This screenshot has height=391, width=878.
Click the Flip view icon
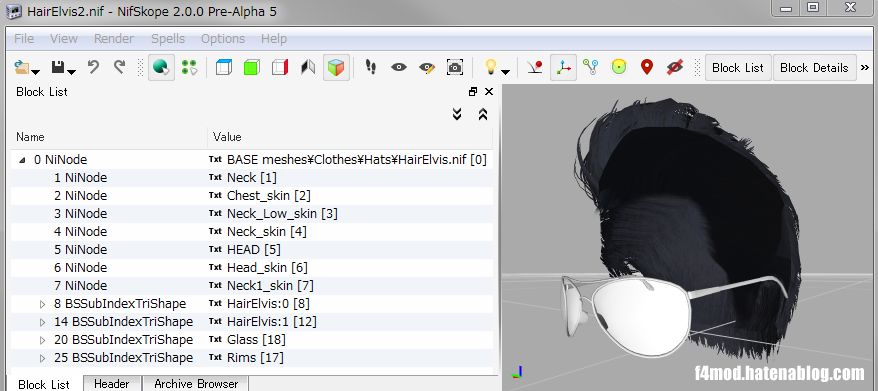tap(308, 68)
